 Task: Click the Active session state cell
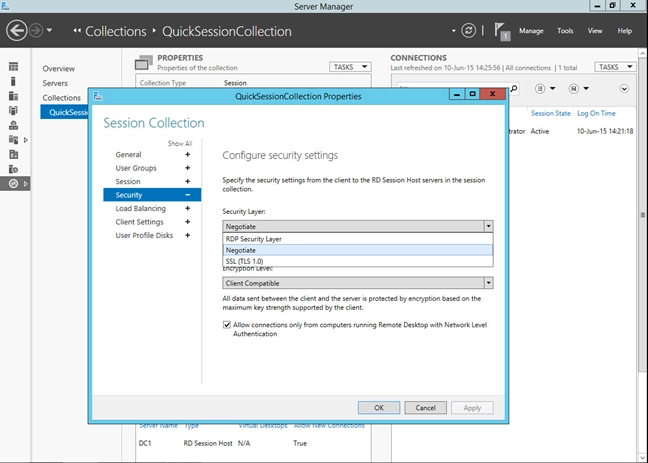(x=540, y=131)
